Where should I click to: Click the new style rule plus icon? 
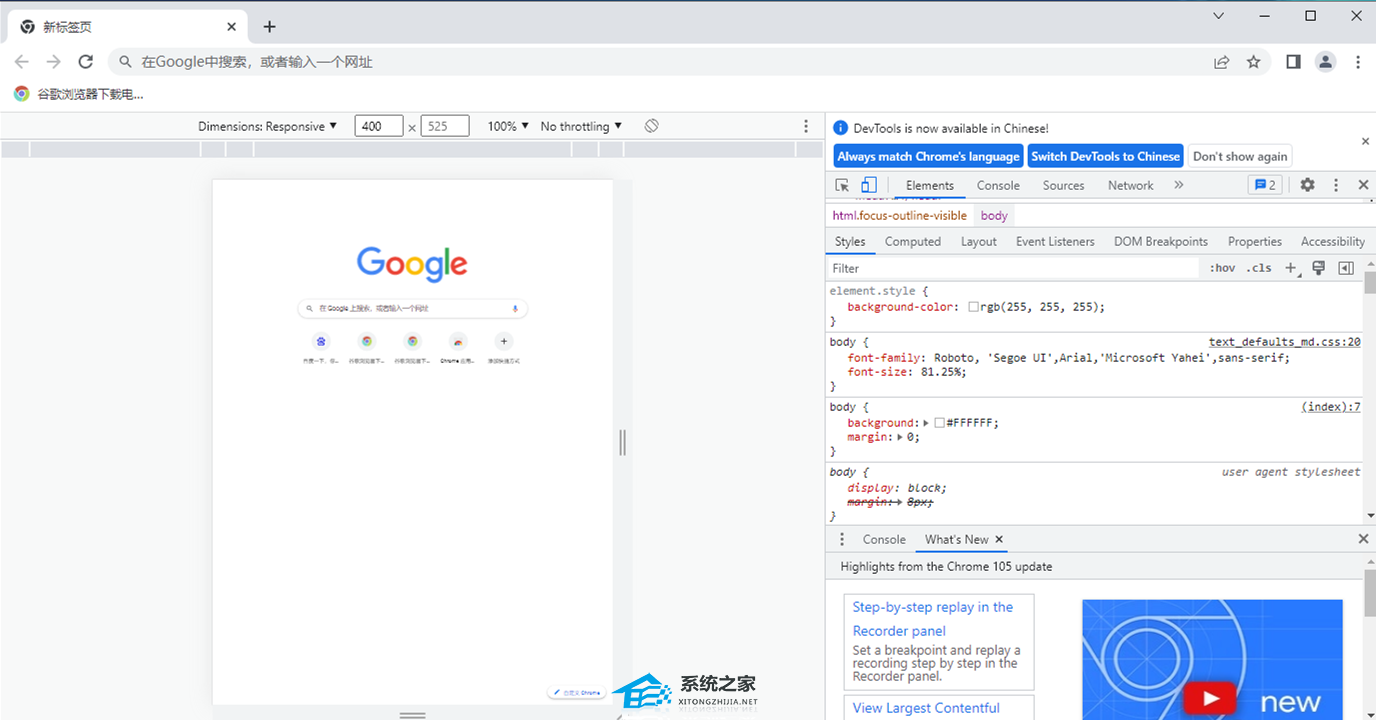(1291, 268)
